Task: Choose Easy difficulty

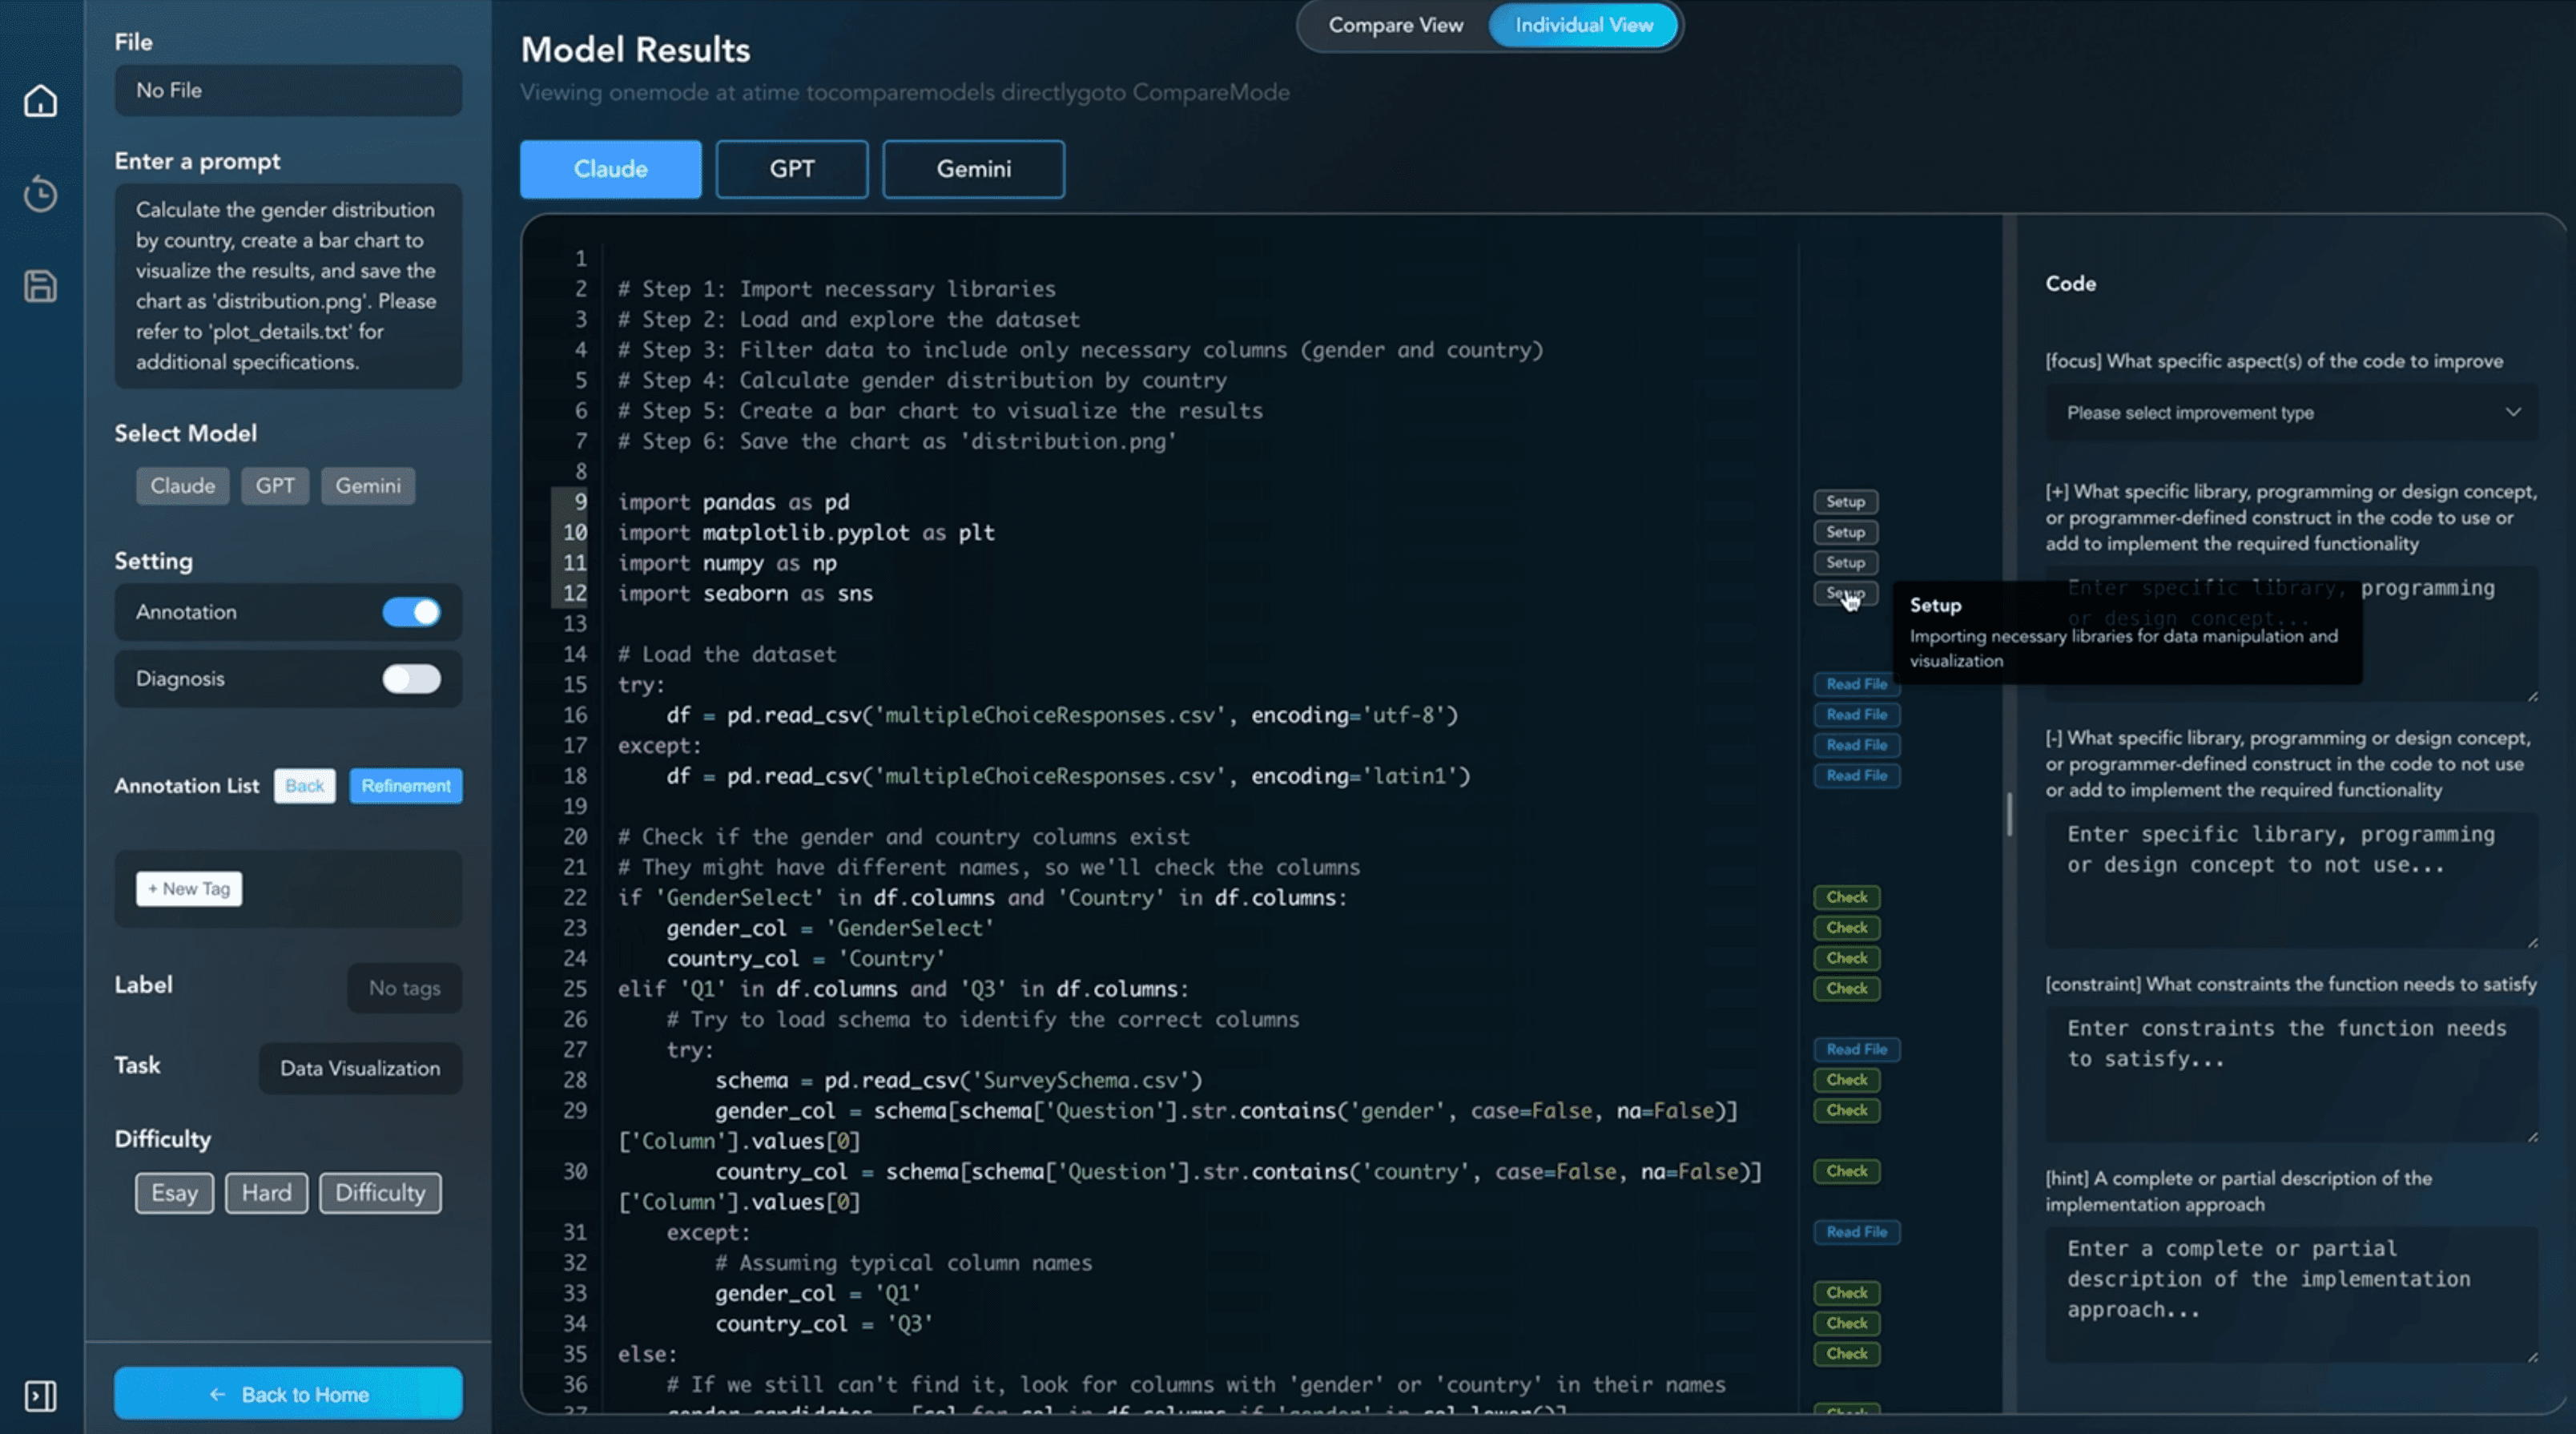Action: [x=174, y=1193]
